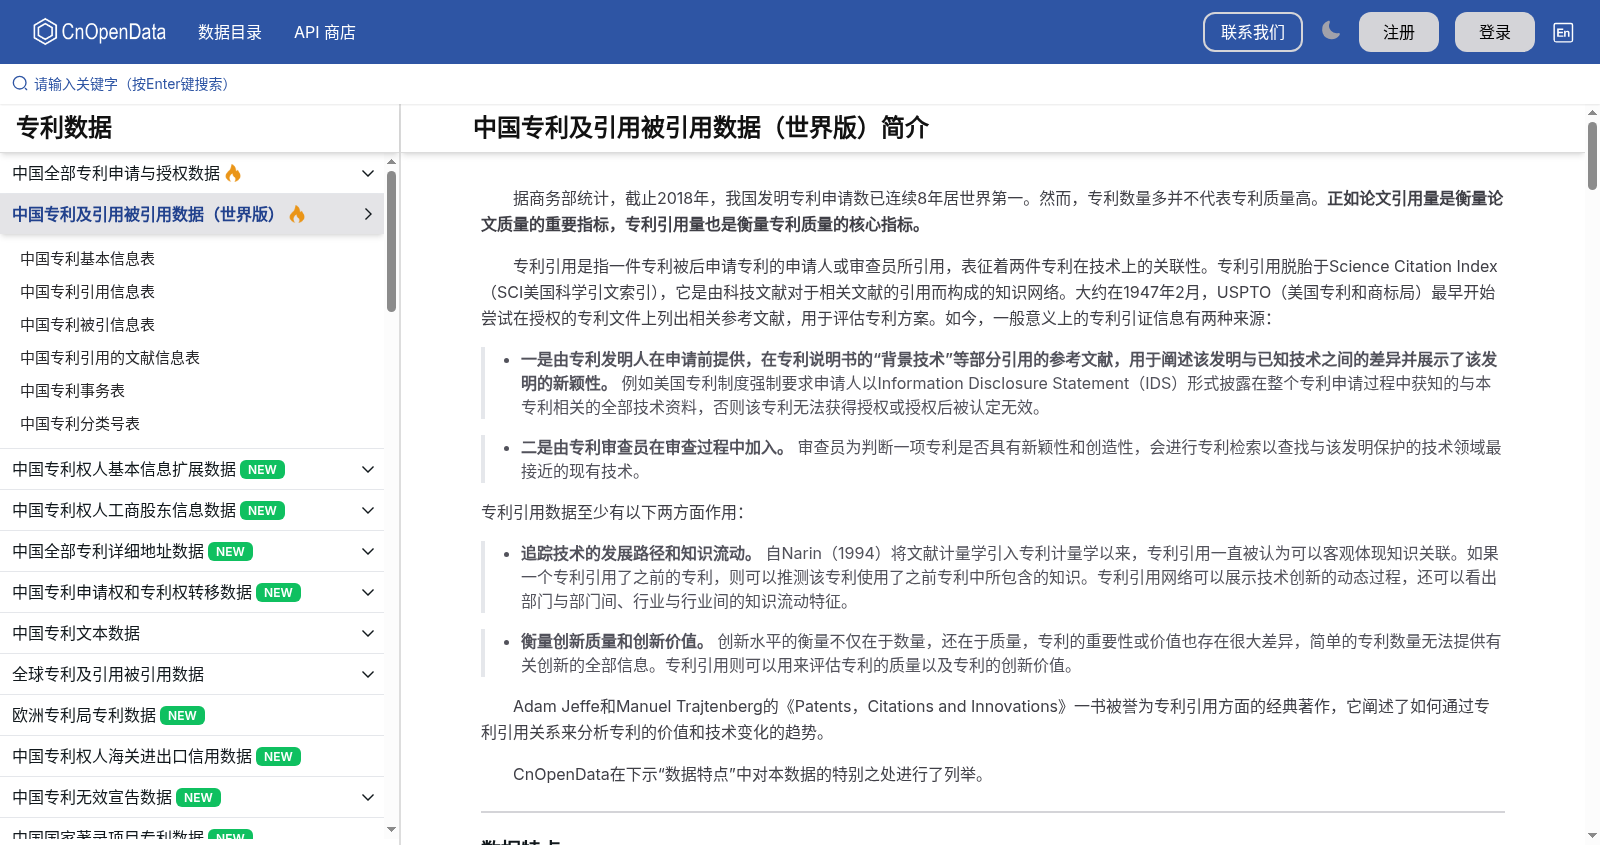Screen dimensions: 1600x861
Task: Switch language with the En icon
Action: pyautogui.click(x=1563, y=32)
